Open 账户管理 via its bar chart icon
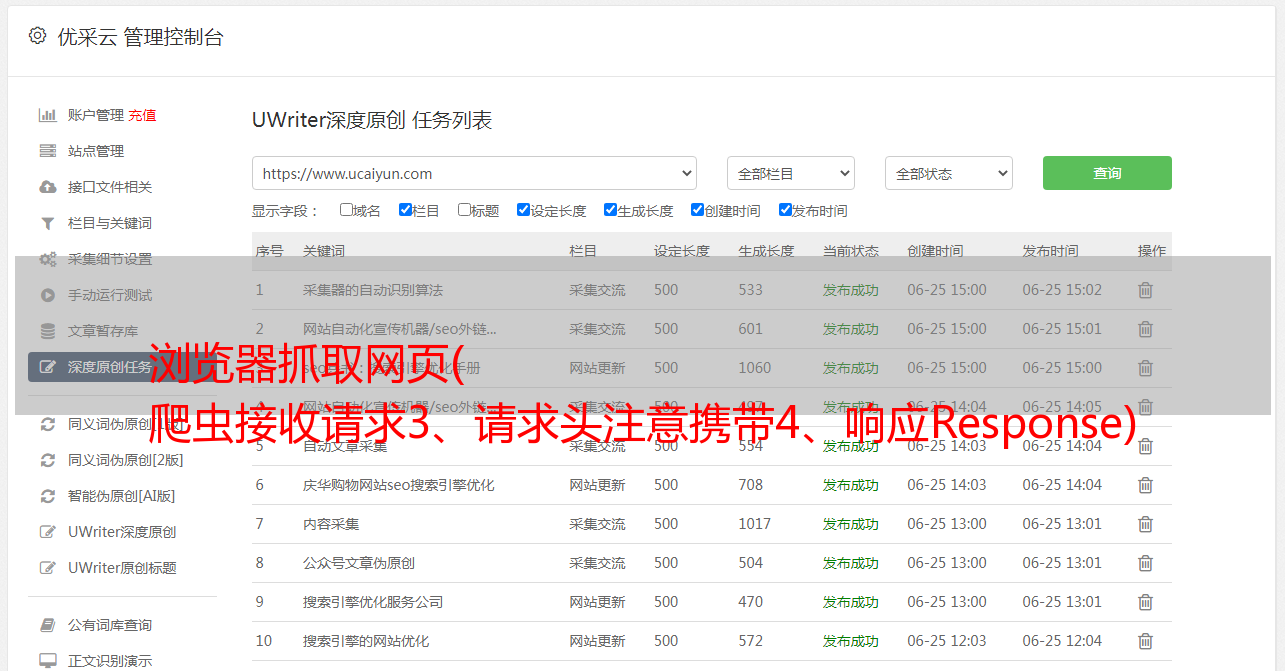 (x=47, y=115)
